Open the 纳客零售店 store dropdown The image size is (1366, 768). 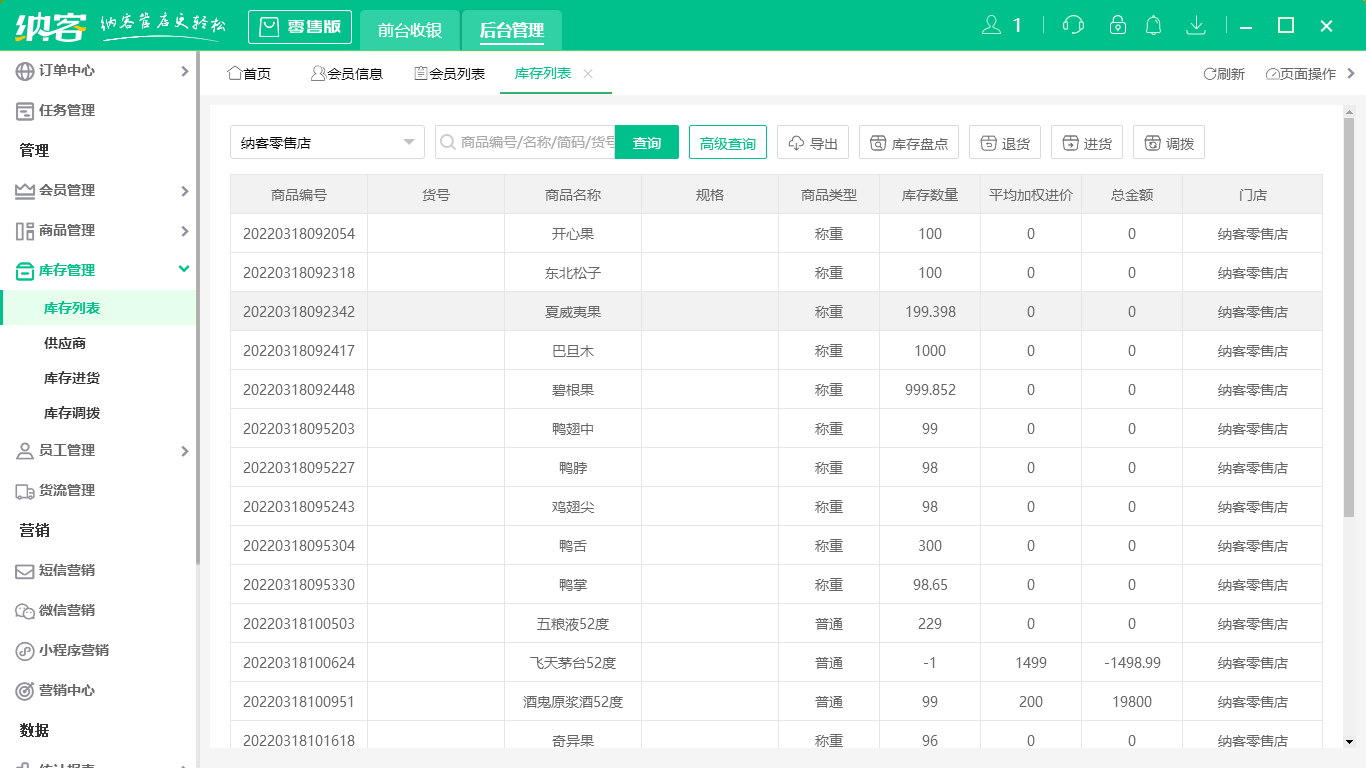click(327, 143)
